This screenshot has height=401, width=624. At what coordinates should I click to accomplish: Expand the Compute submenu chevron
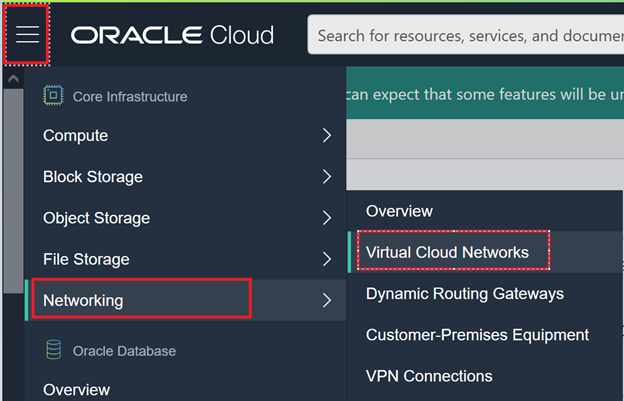327,136
